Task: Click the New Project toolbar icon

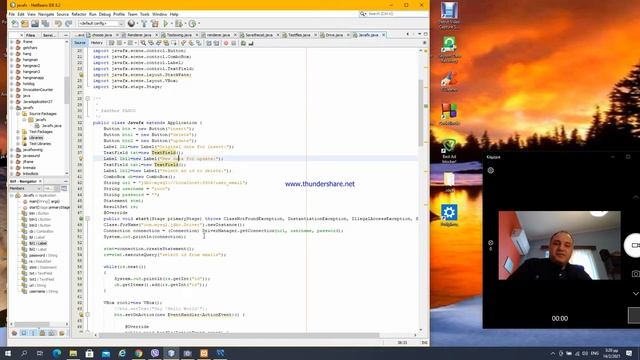Action: (x=25, y=24)
